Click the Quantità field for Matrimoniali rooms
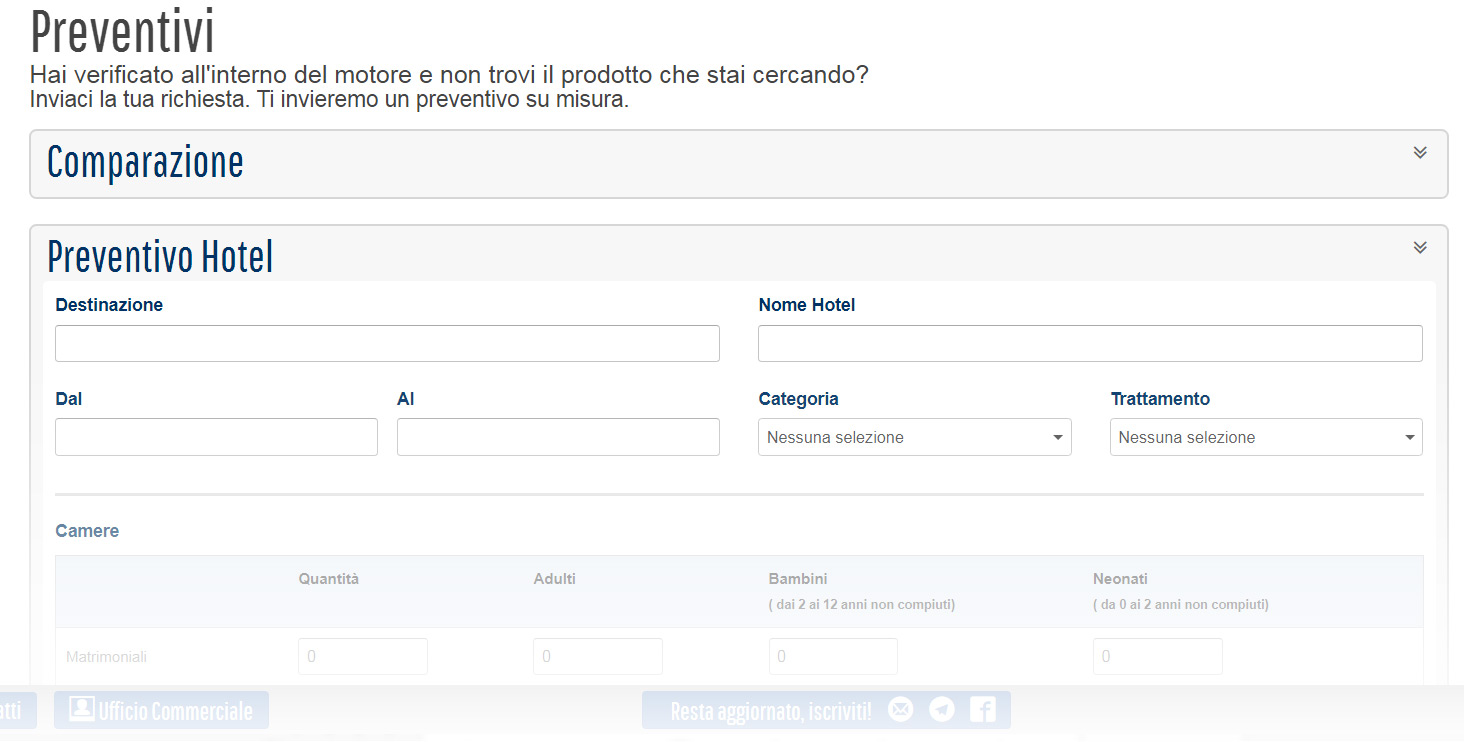This screenshot has height=742, width=1464. pyautogui.click(x=362, y=656)
